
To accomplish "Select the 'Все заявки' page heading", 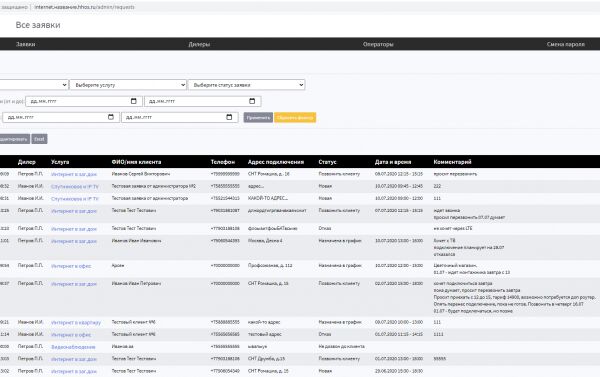I will tap(38, 25).
